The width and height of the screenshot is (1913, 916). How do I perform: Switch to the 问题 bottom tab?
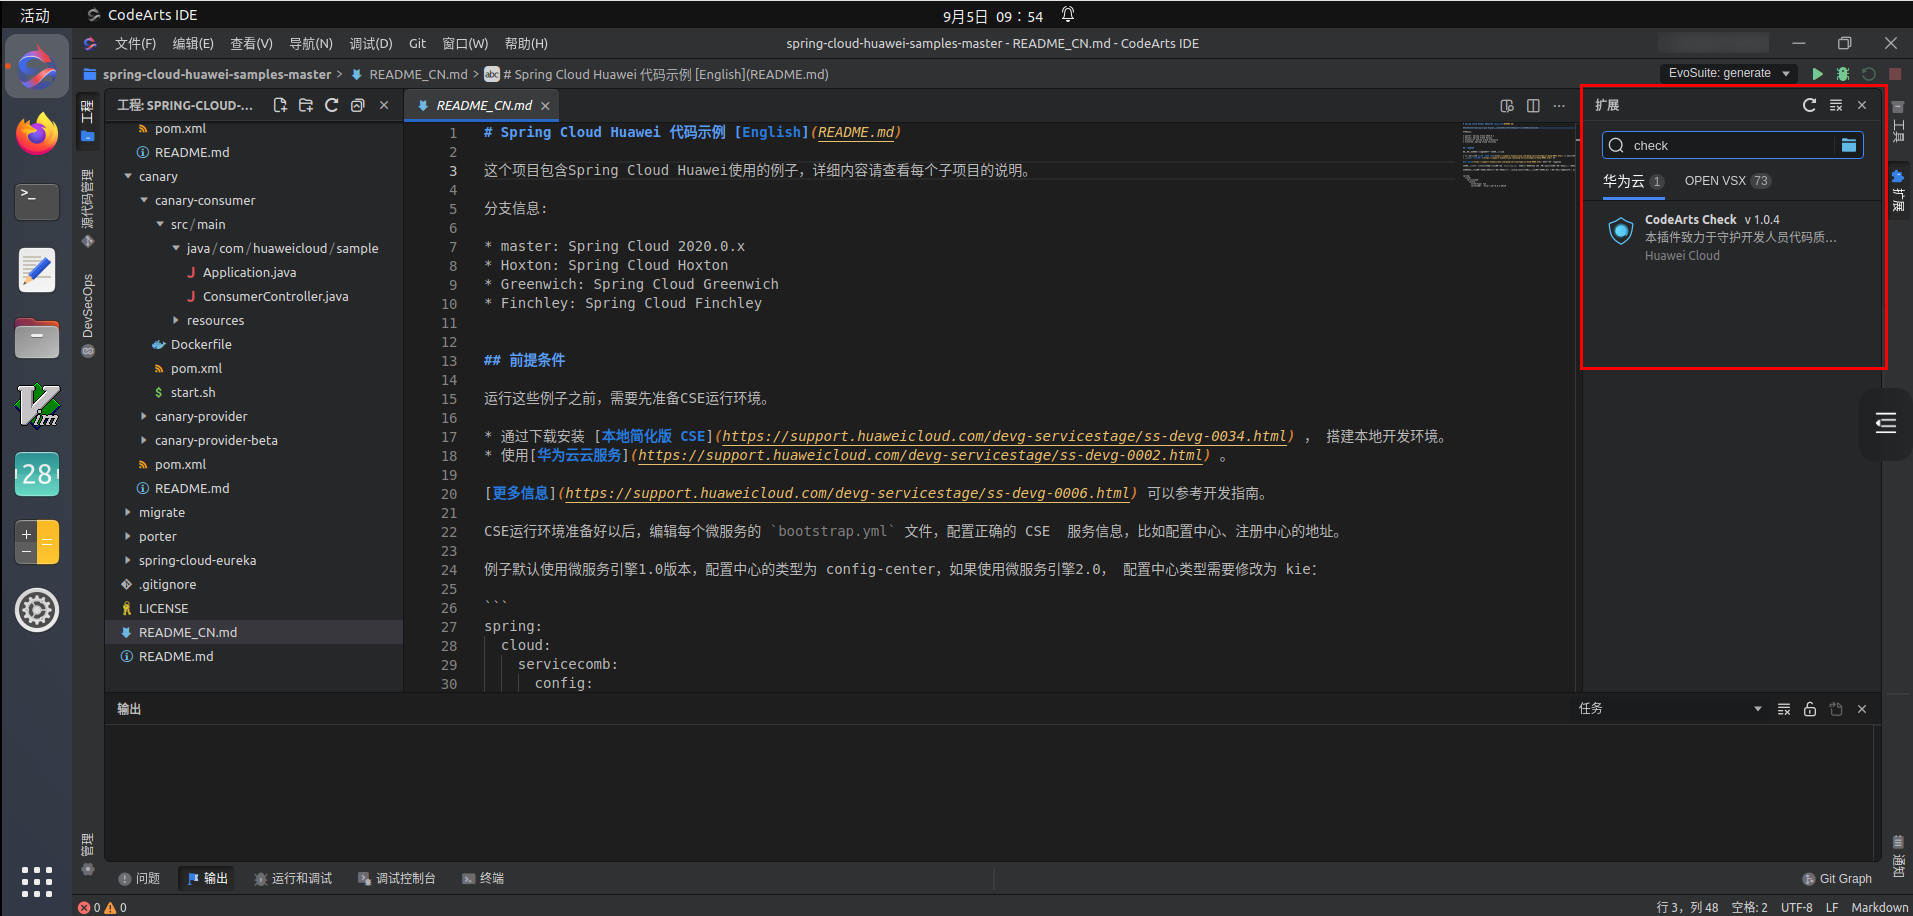click(139, 879)
